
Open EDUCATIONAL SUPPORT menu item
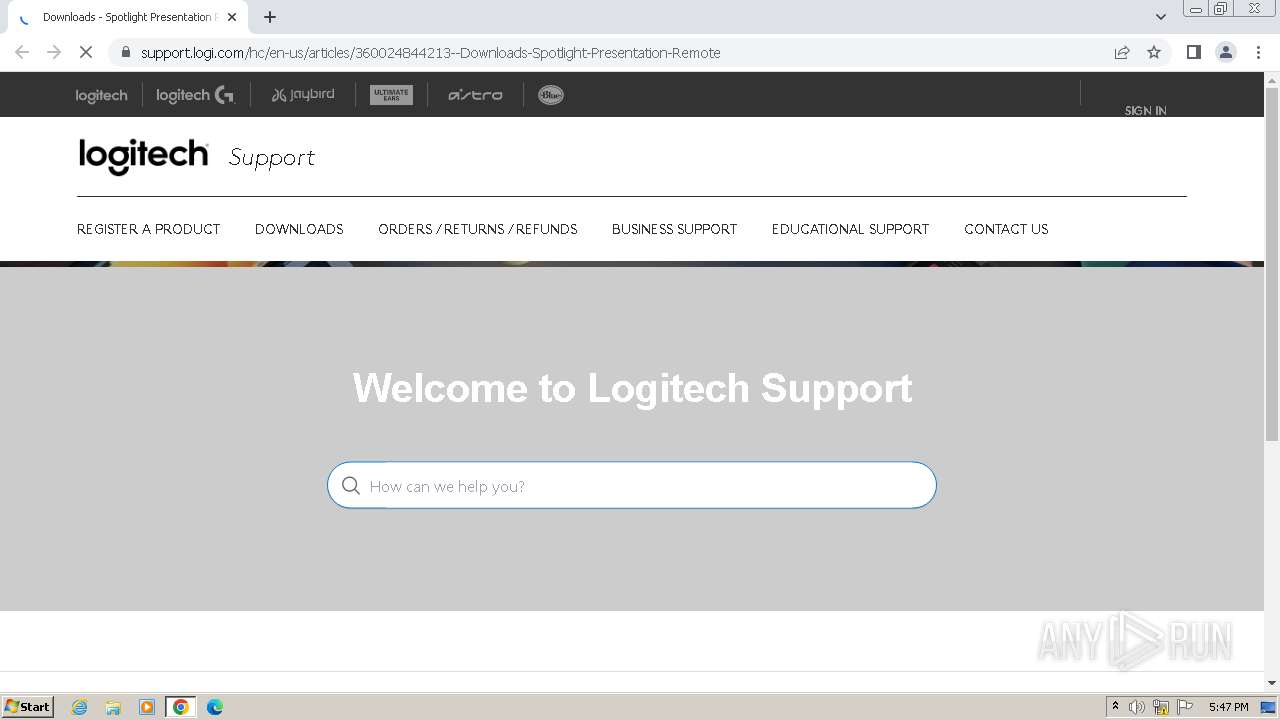[850, 229]
